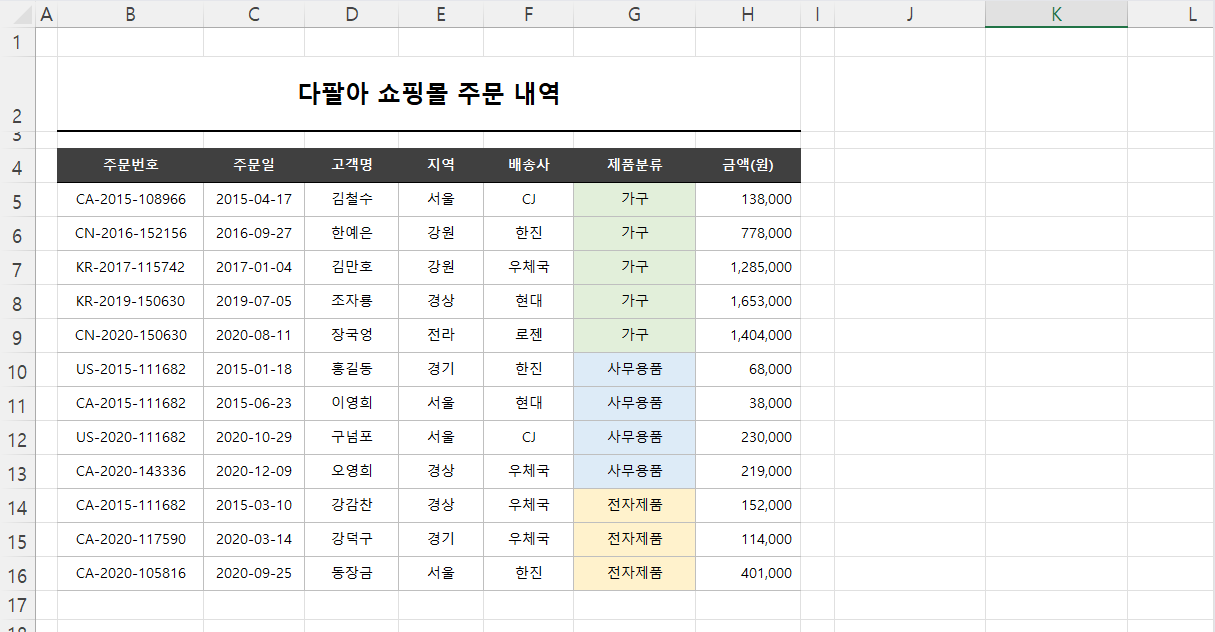
Task: Click the 제품분류 header cell
Action: click(633, 164)
